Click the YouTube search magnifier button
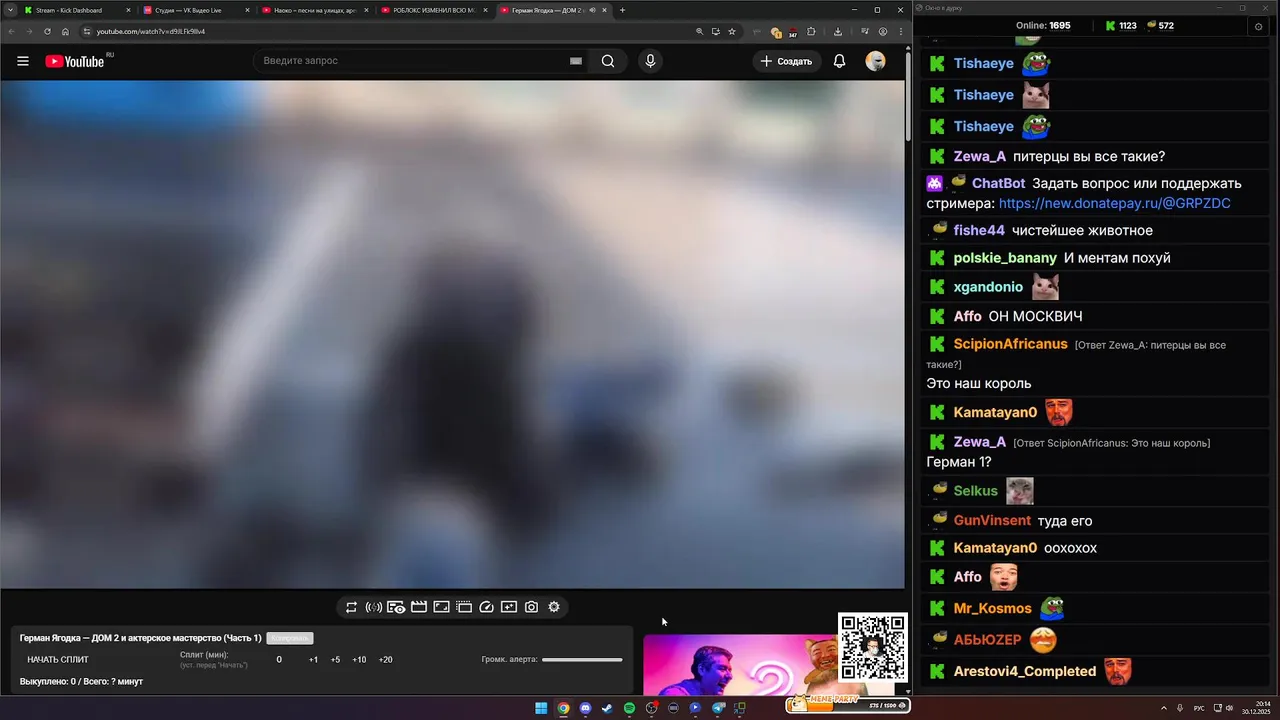 (608, 61)
